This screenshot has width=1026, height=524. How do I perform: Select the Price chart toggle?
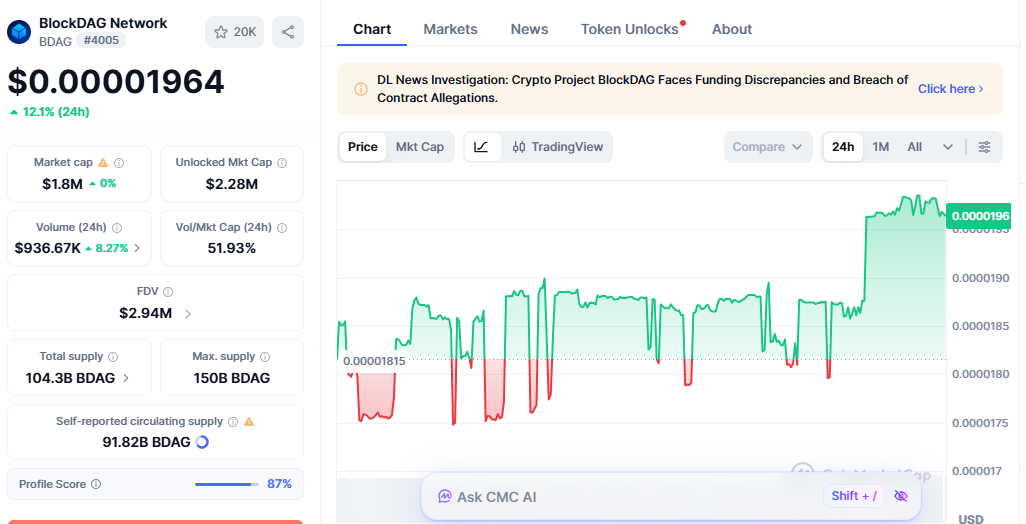coord(363,147)
